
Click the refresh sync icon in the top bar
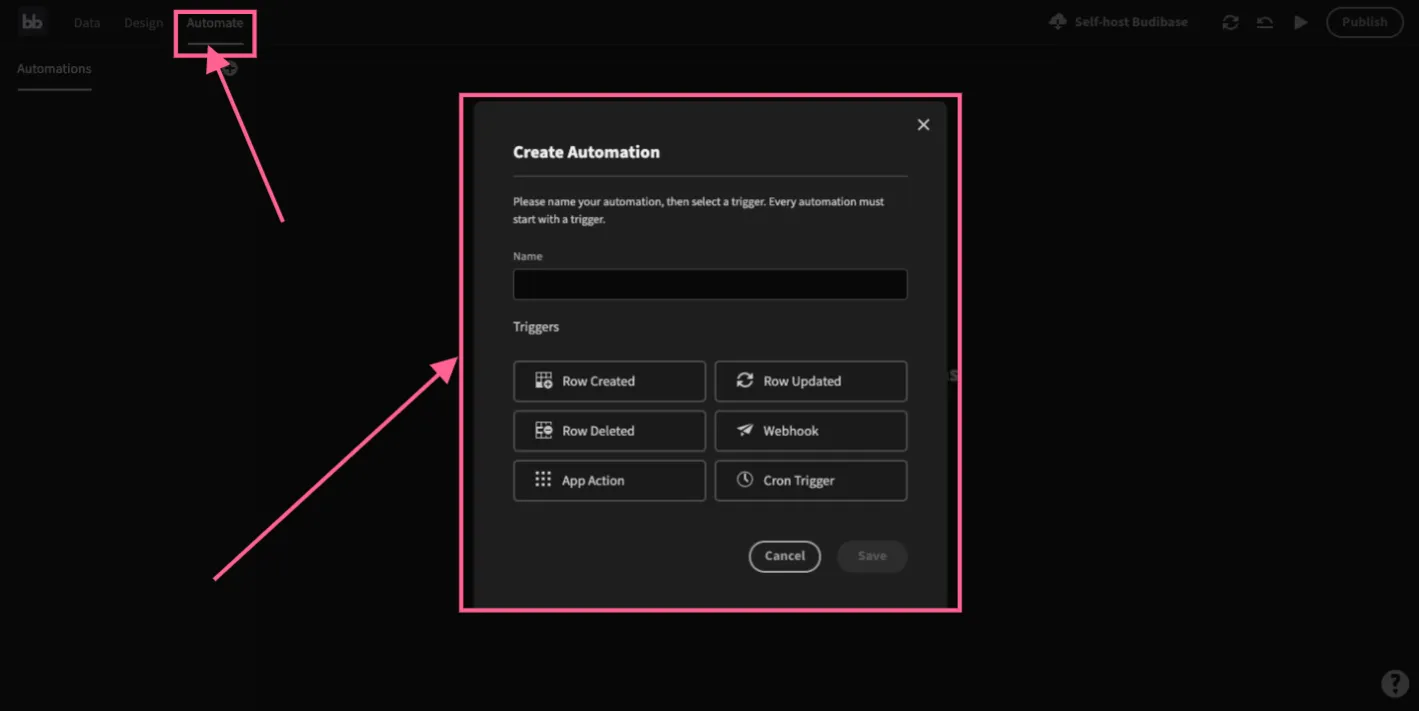point(1230,22)
